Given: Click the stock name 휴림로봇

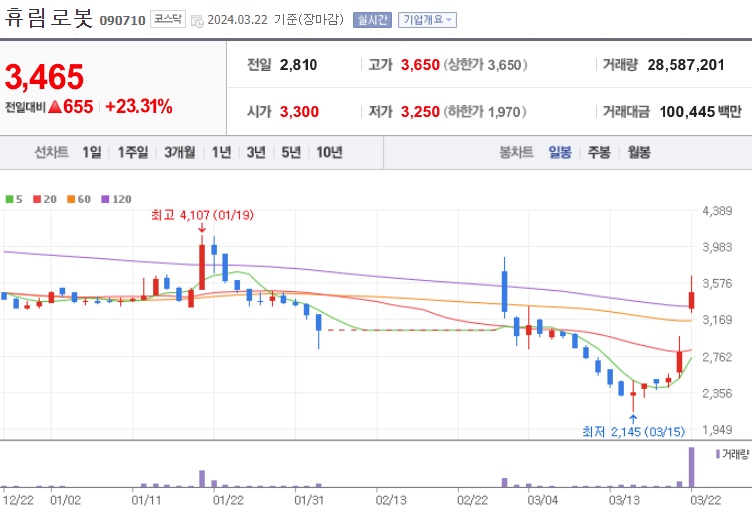Looking at the screenshot, I should click(x=48, y=18).
